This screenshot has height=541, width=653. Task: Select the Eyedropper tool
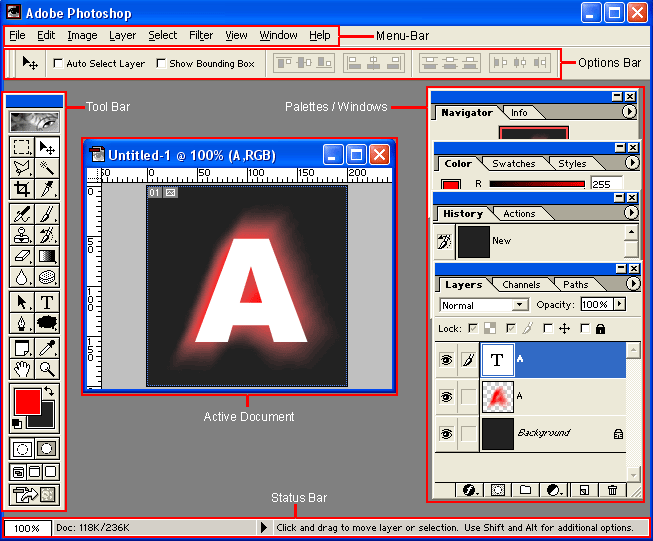[47, 348]
